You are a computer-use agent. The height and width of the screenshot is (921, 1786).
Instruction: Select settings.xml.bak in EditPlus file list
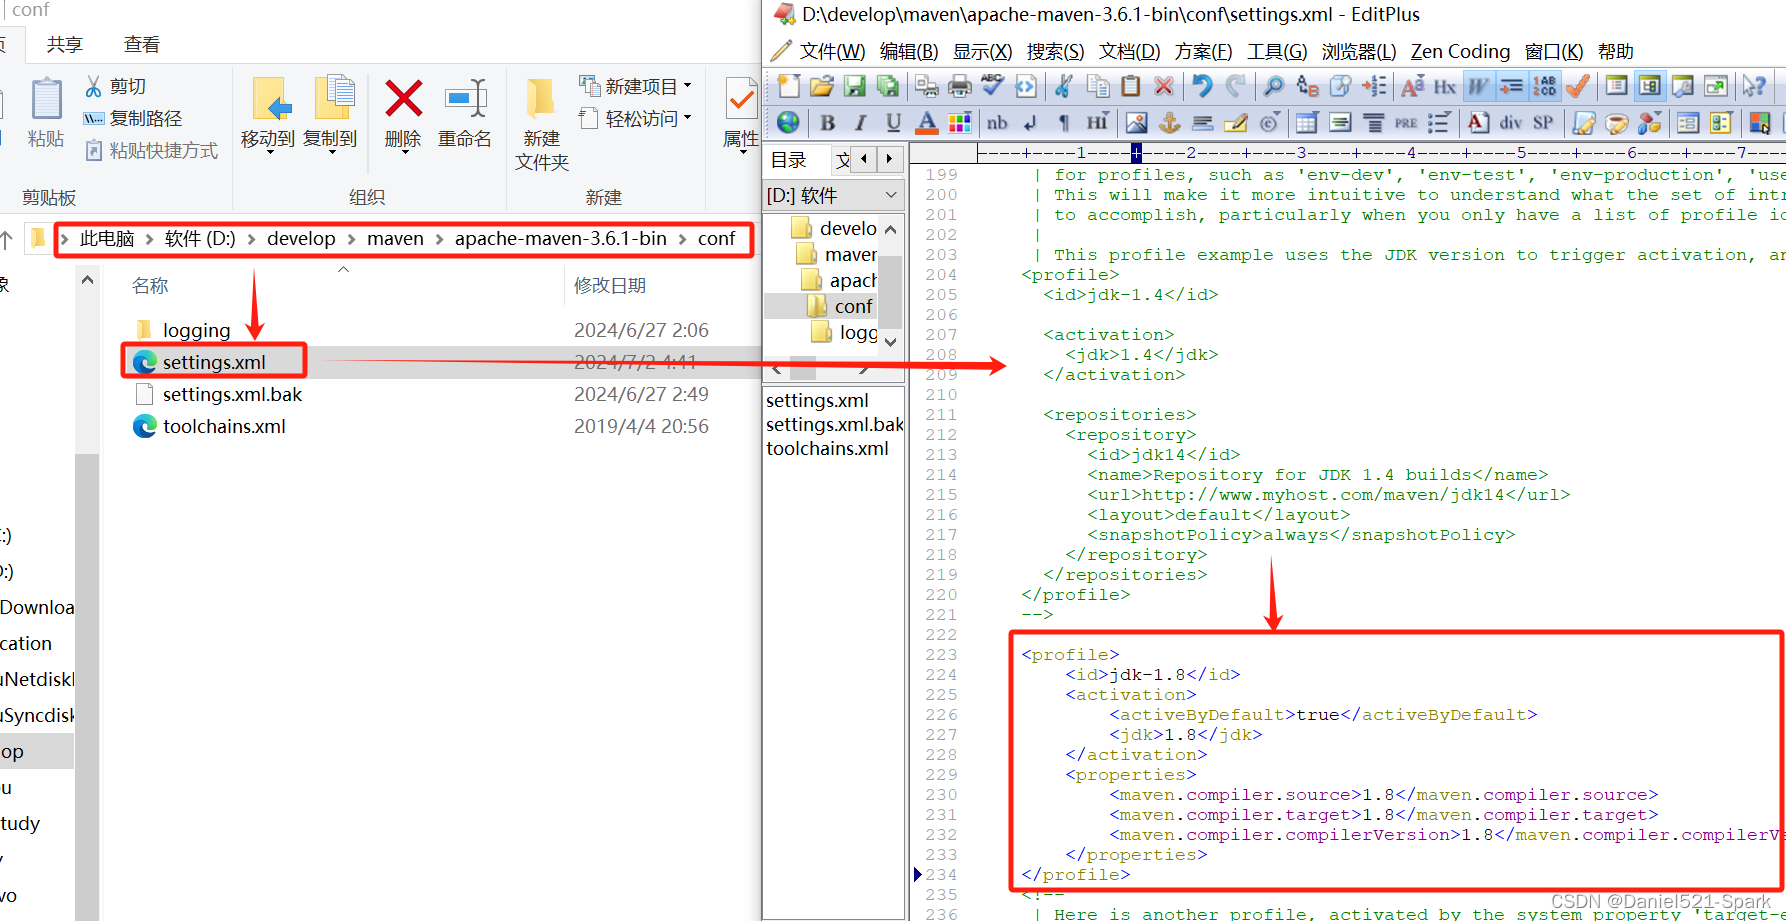tap(835, 424)
